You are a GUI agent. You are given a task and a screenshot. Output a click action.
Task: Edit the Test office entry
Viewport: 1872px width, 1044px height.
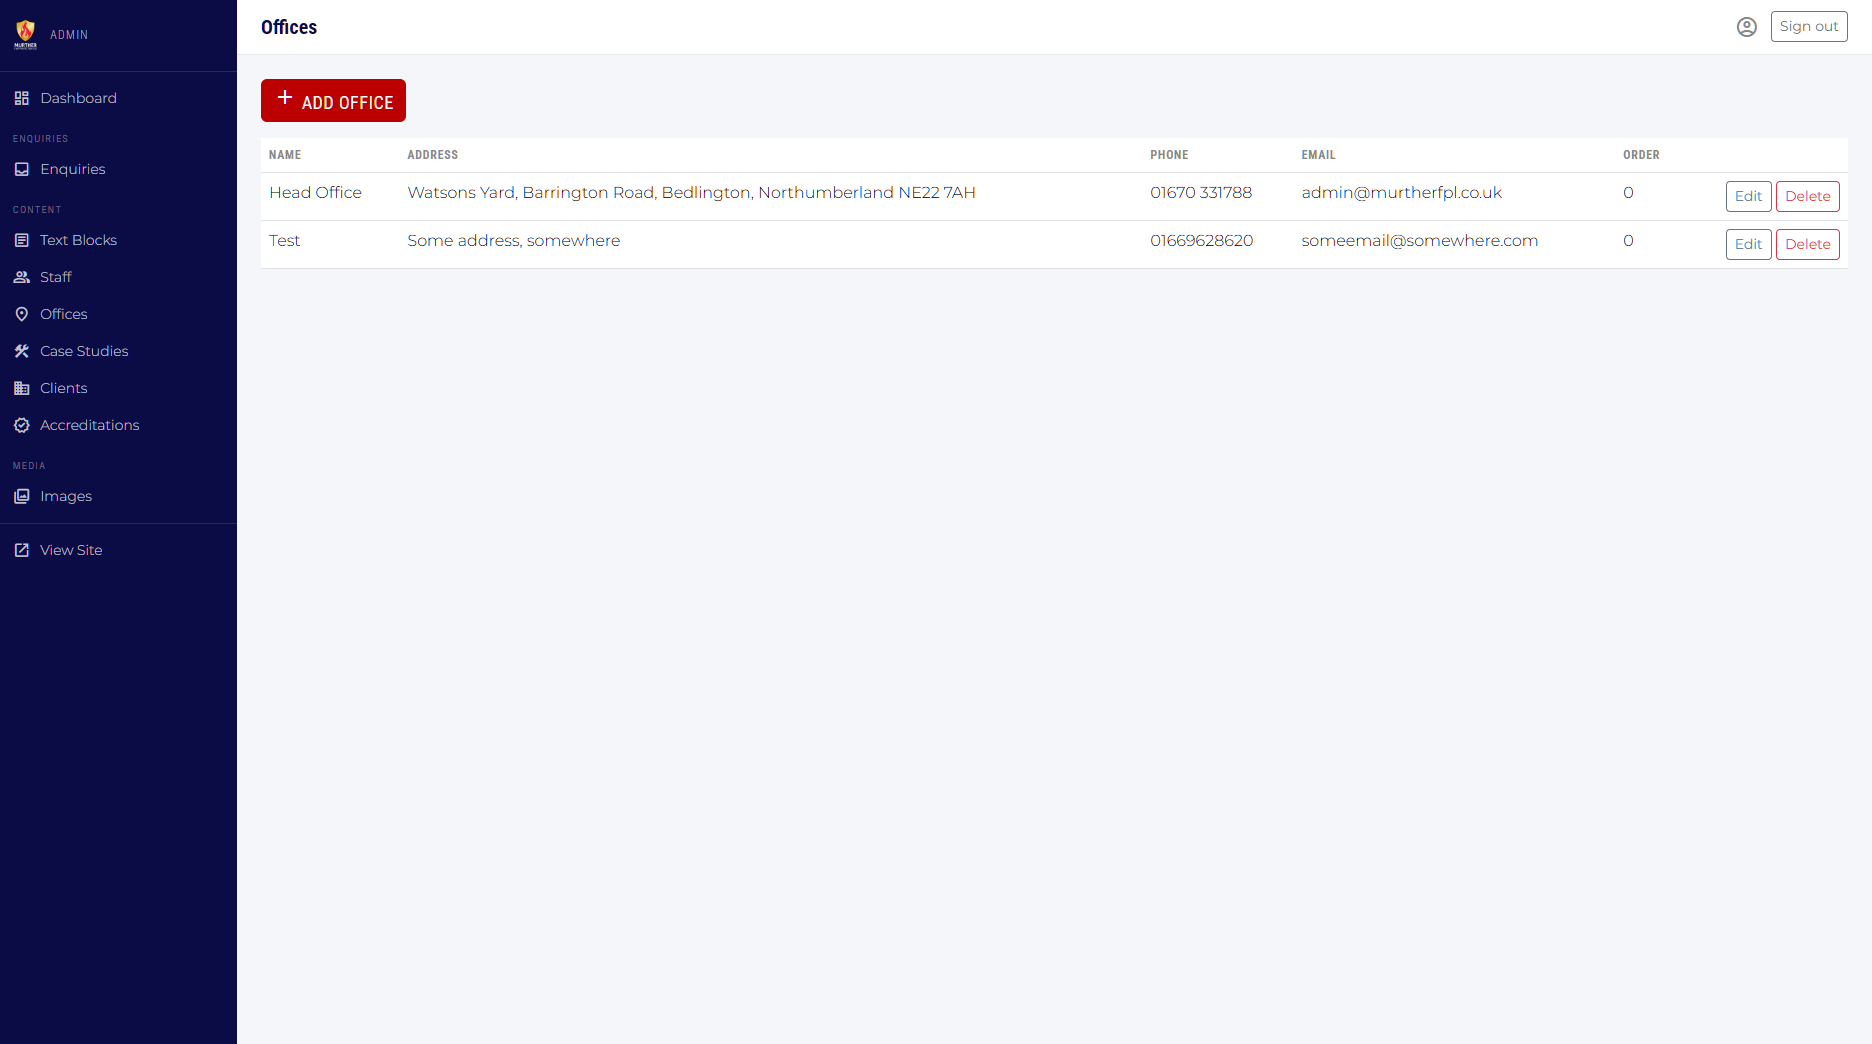[x=1748, y=244]
